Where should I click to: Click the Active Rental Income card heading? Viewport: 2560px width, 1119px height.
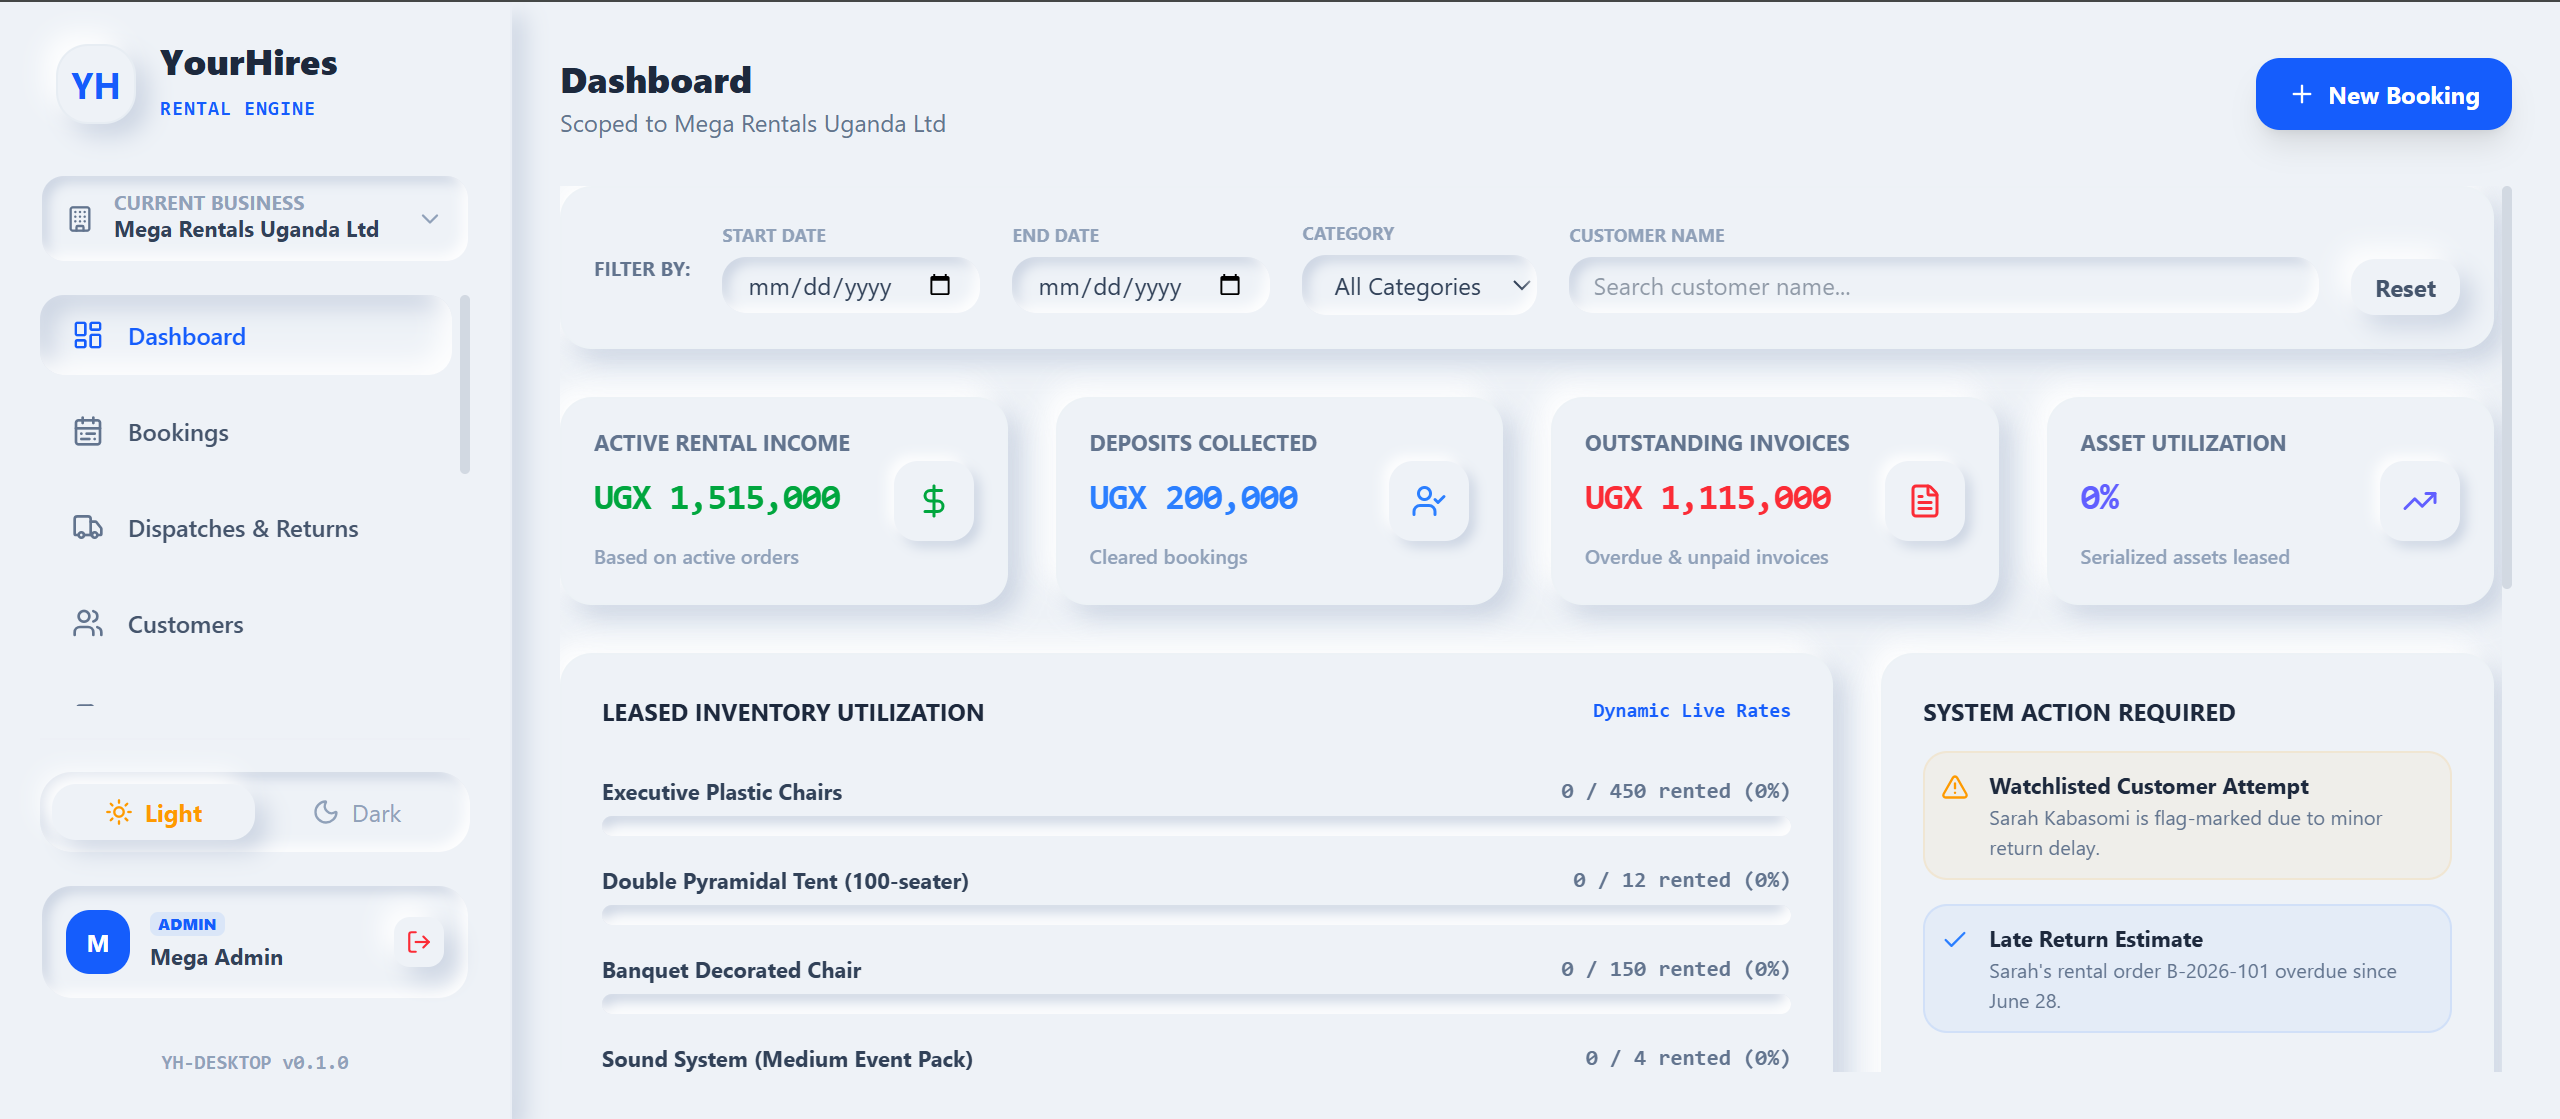click(721, 442)
